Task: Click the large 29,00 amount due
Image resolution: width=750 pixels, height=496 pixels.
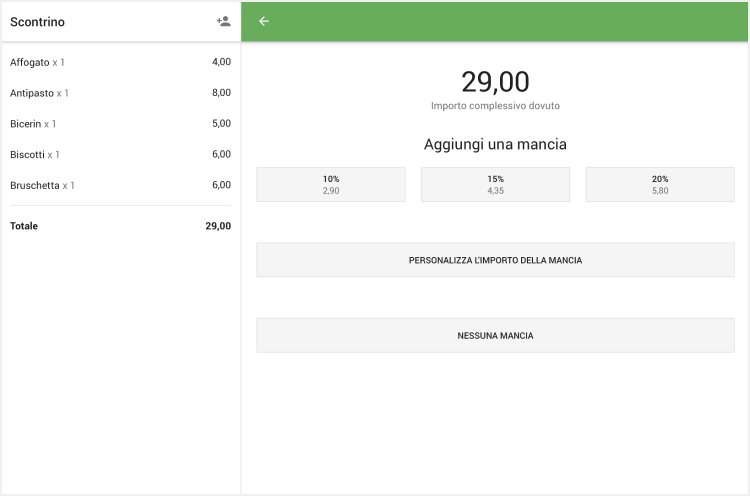Action: click(x=495, y=81)
